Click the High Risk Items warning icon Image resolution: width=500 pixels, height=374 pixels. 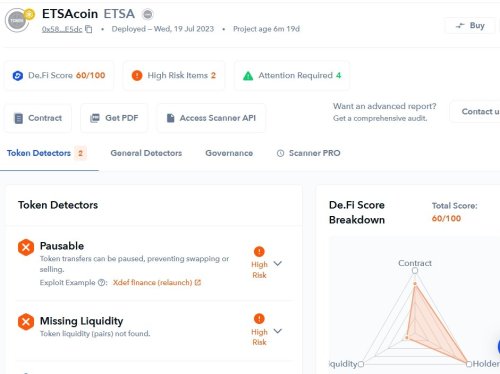click(x=137, y=76)
